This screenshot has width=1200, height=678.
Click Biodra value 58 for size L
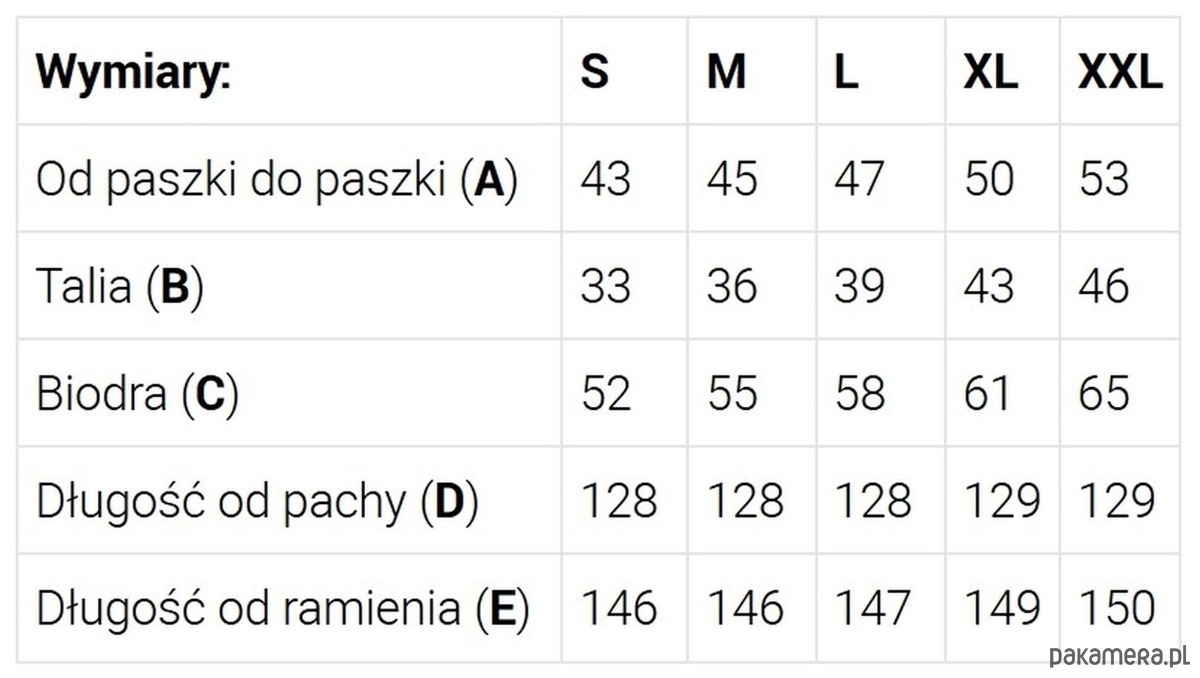[x=860, y=394]
